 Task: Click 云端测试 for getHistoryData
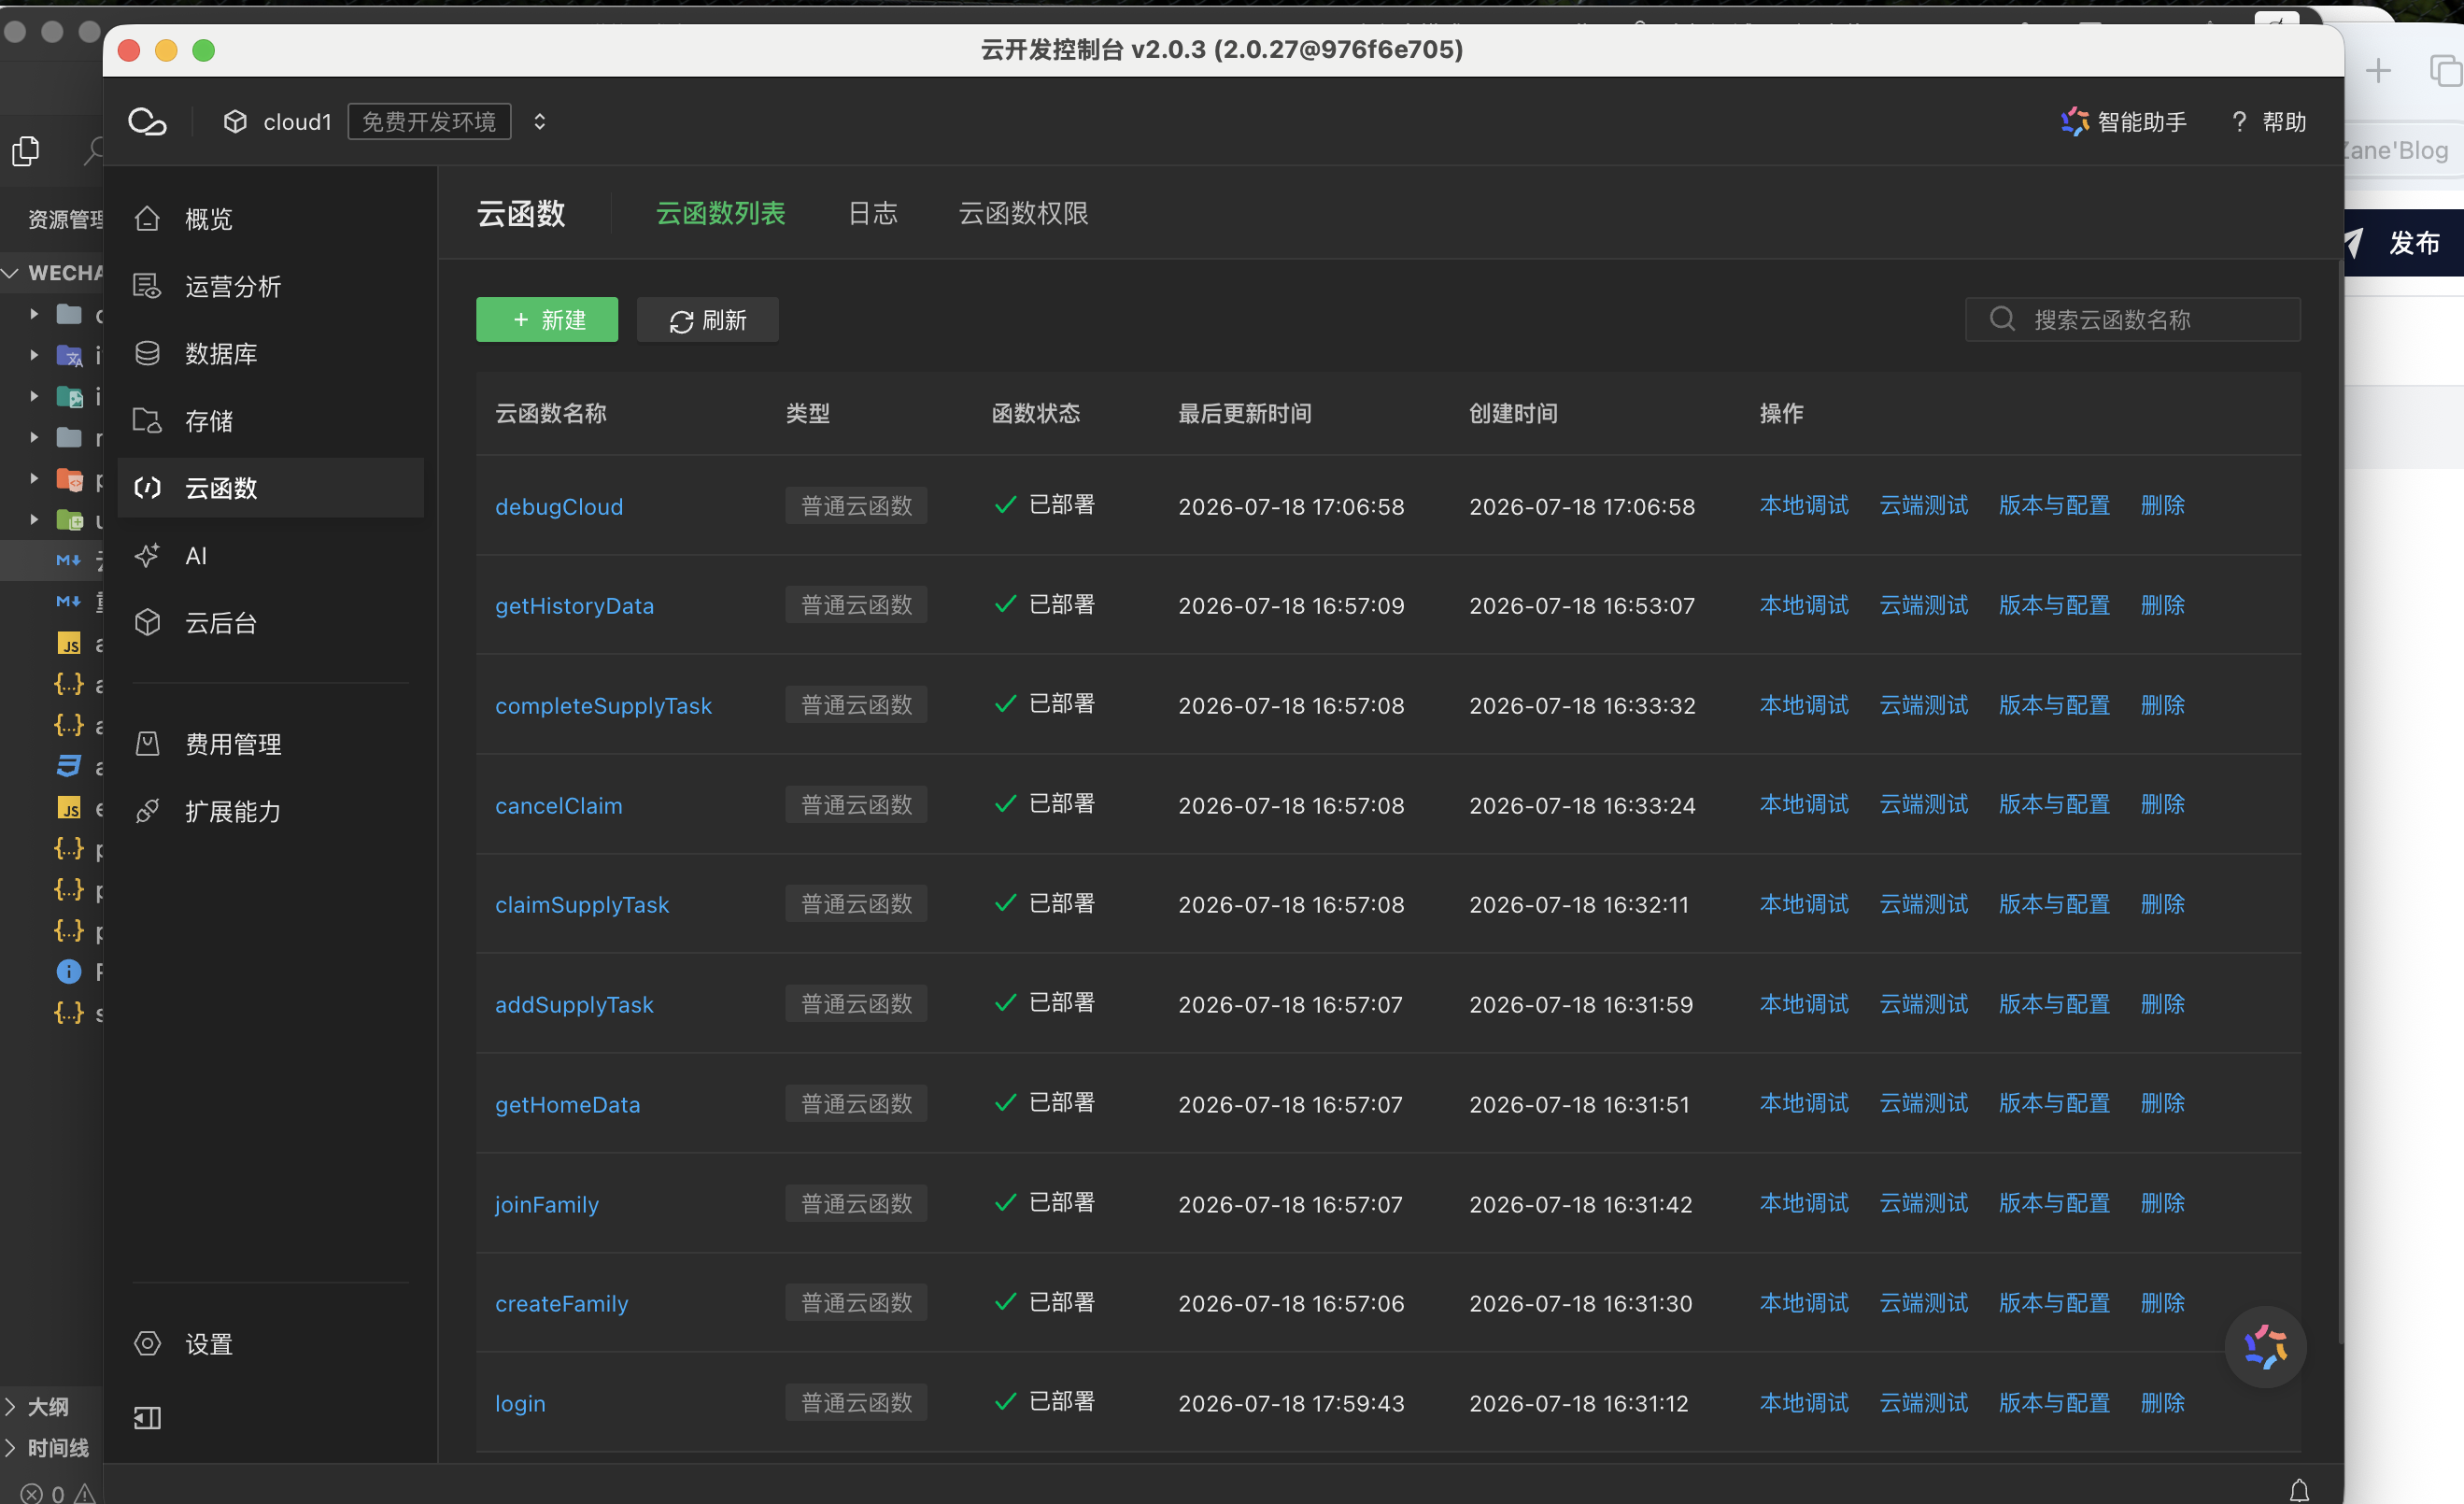1924,606
